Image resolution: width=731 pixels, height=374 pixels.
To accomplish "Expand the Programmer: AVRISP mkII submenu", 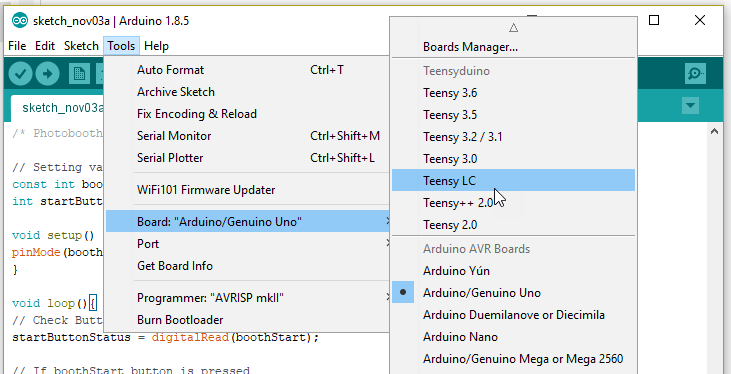I will pyautogui.click(x=248, y=298).
